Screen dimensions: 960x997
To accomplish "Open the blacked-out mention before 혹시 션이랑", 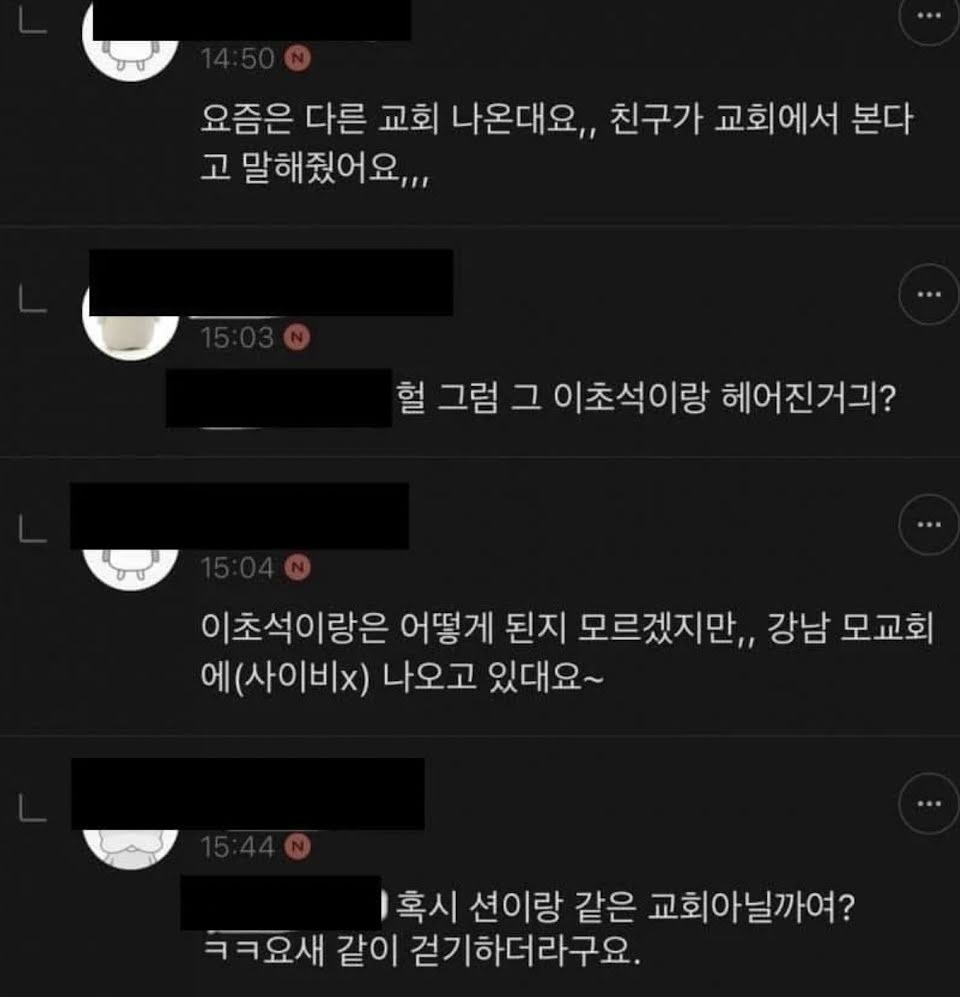I will coord(281,903).
